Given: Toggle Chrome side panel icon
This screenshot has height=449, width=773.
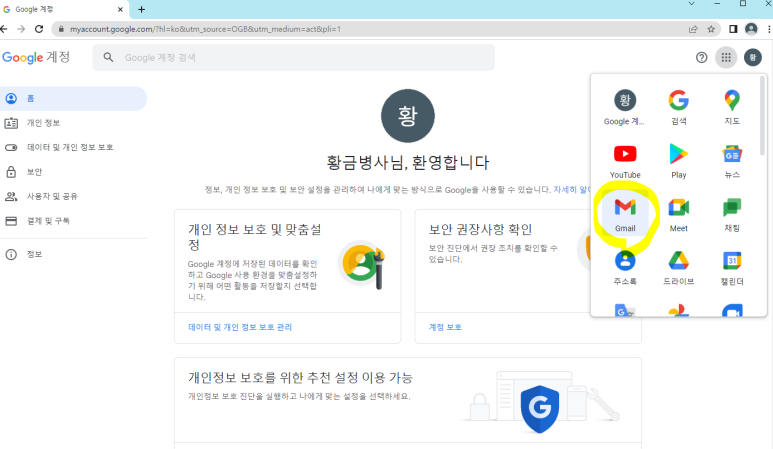Looking at the screenshot, I should coord(733,29).
